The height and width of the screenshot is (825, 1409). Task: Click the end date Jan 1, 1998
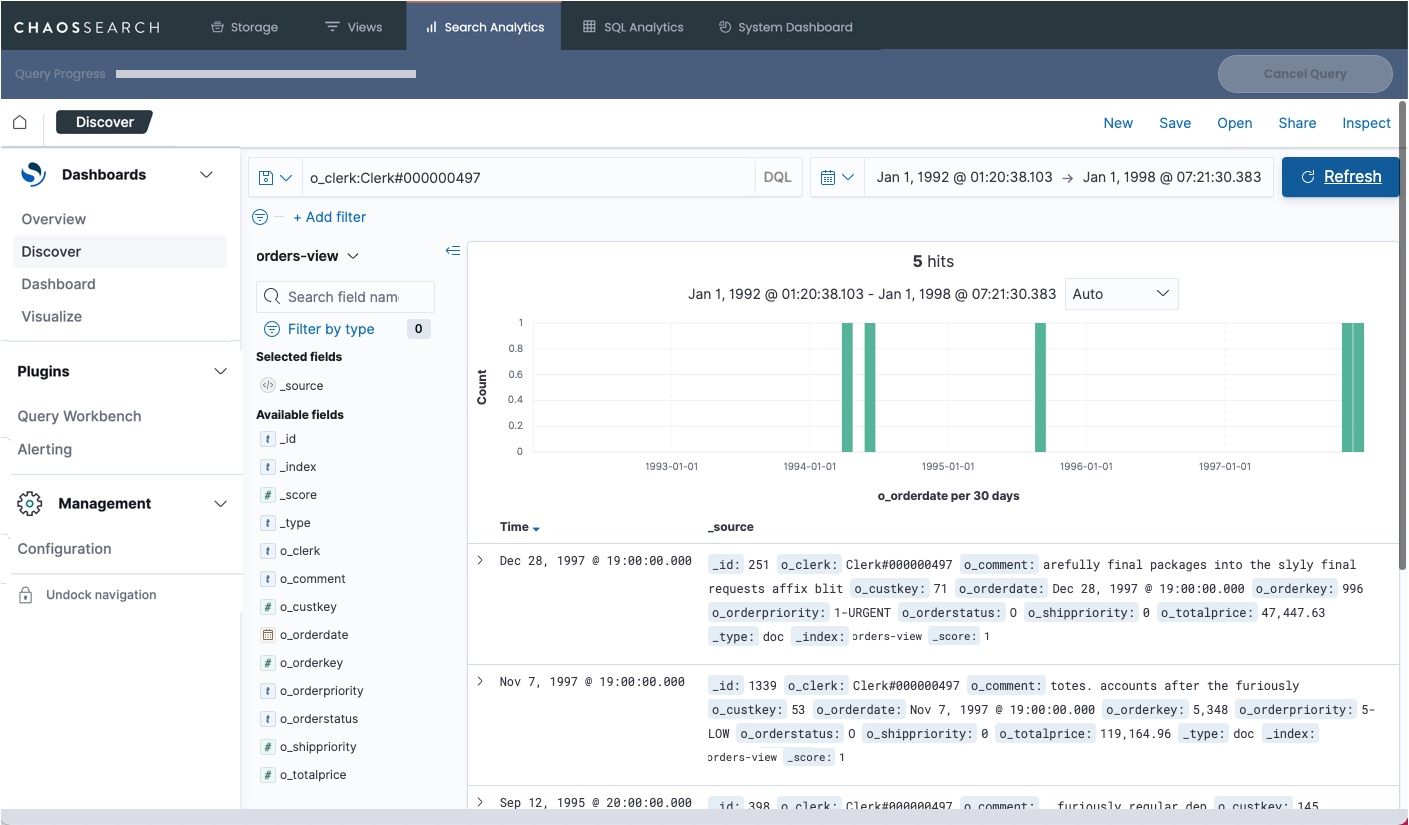[1172, 177]
